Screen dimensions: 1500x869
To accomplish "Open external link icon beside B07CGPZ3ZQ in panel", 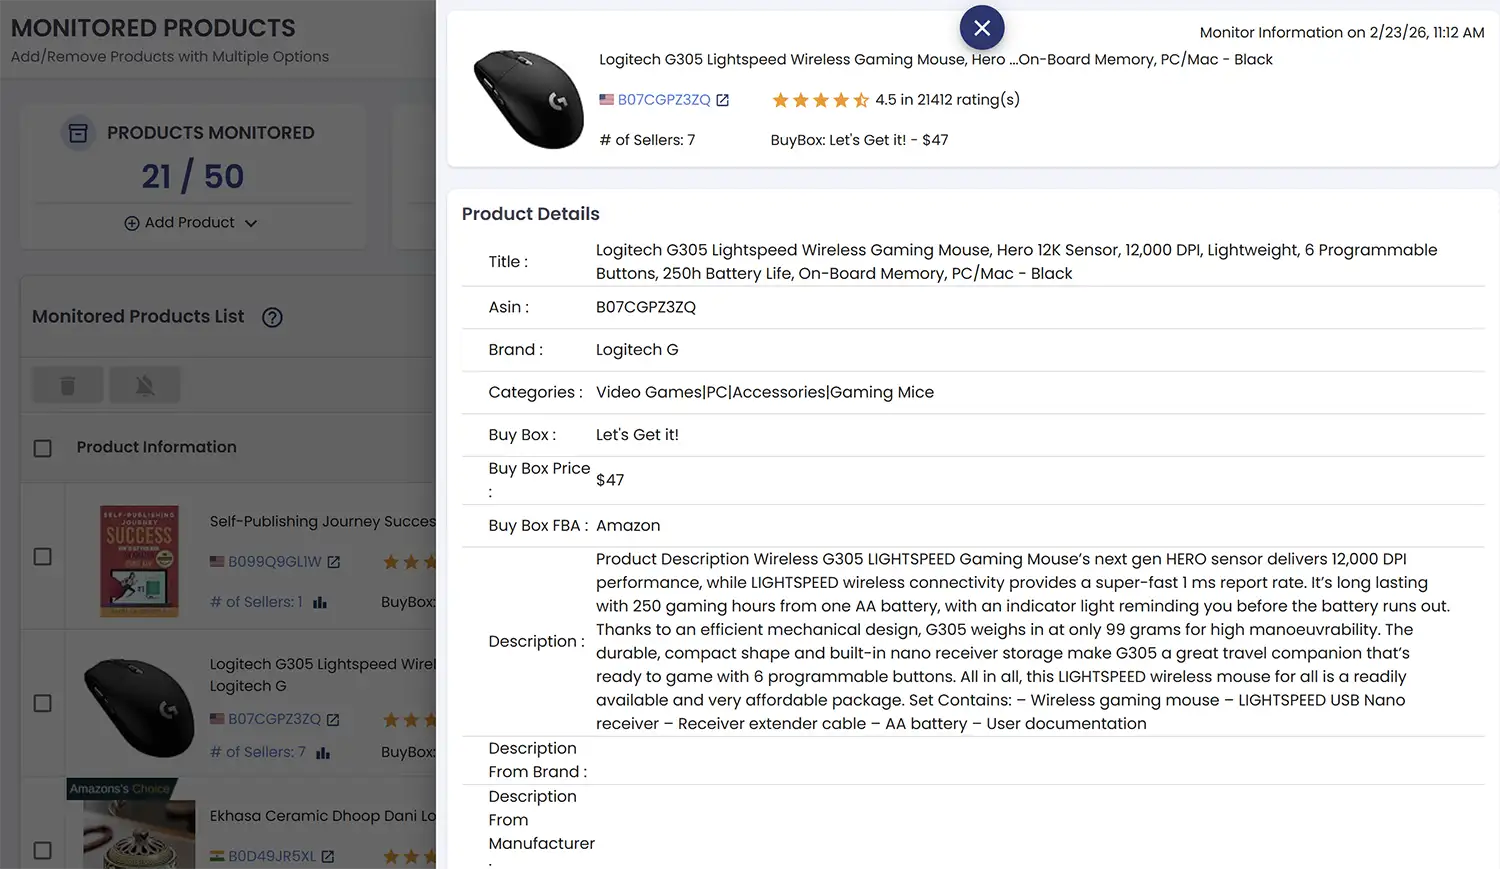I will [723, 100].
